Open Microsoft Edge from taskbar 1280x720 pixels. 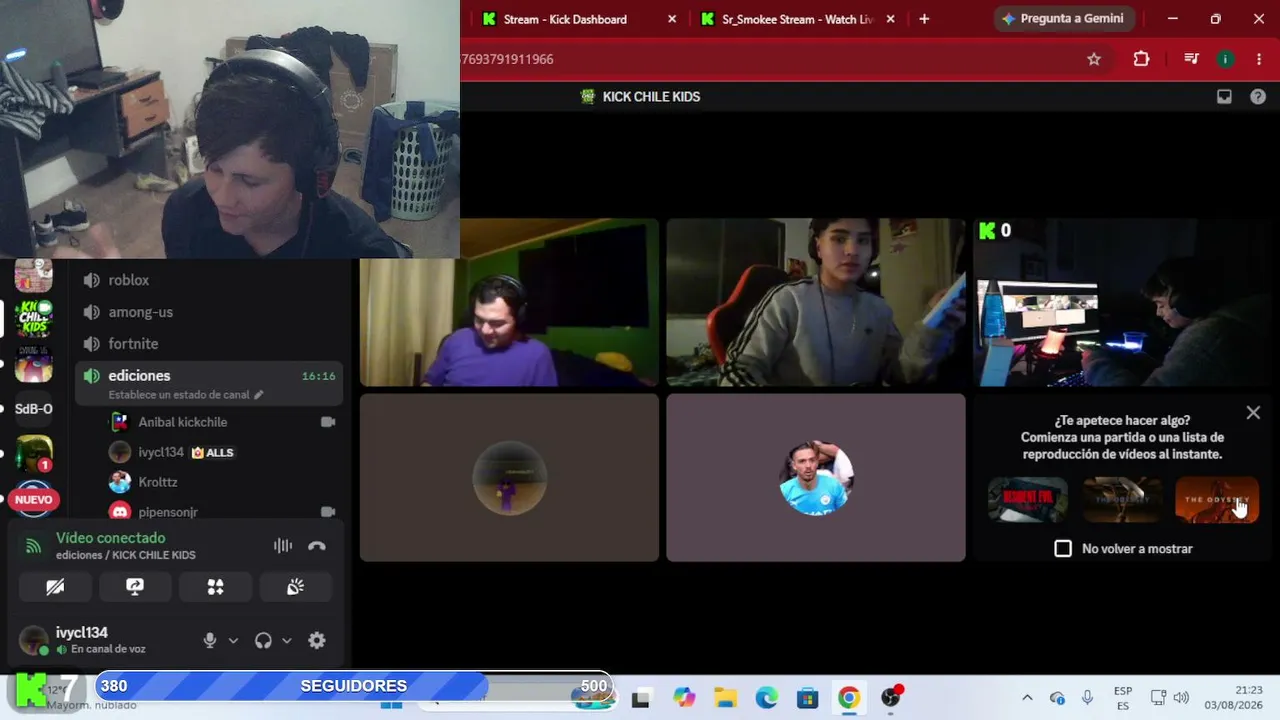point(767,698)
